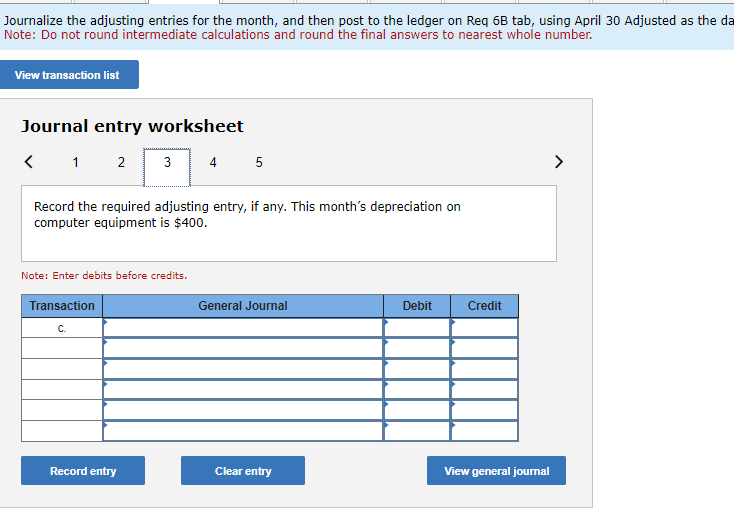
Task: Click the Debit column header
Action: (417, 306)
